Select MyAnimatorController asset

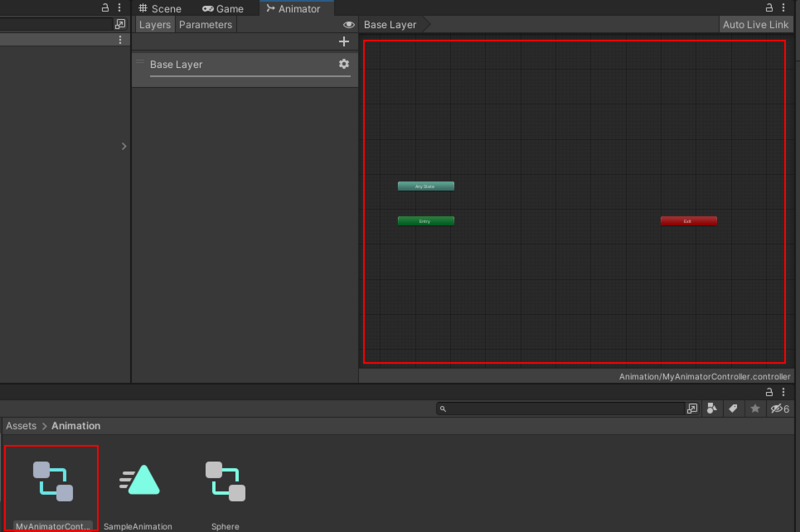point(52,488)
